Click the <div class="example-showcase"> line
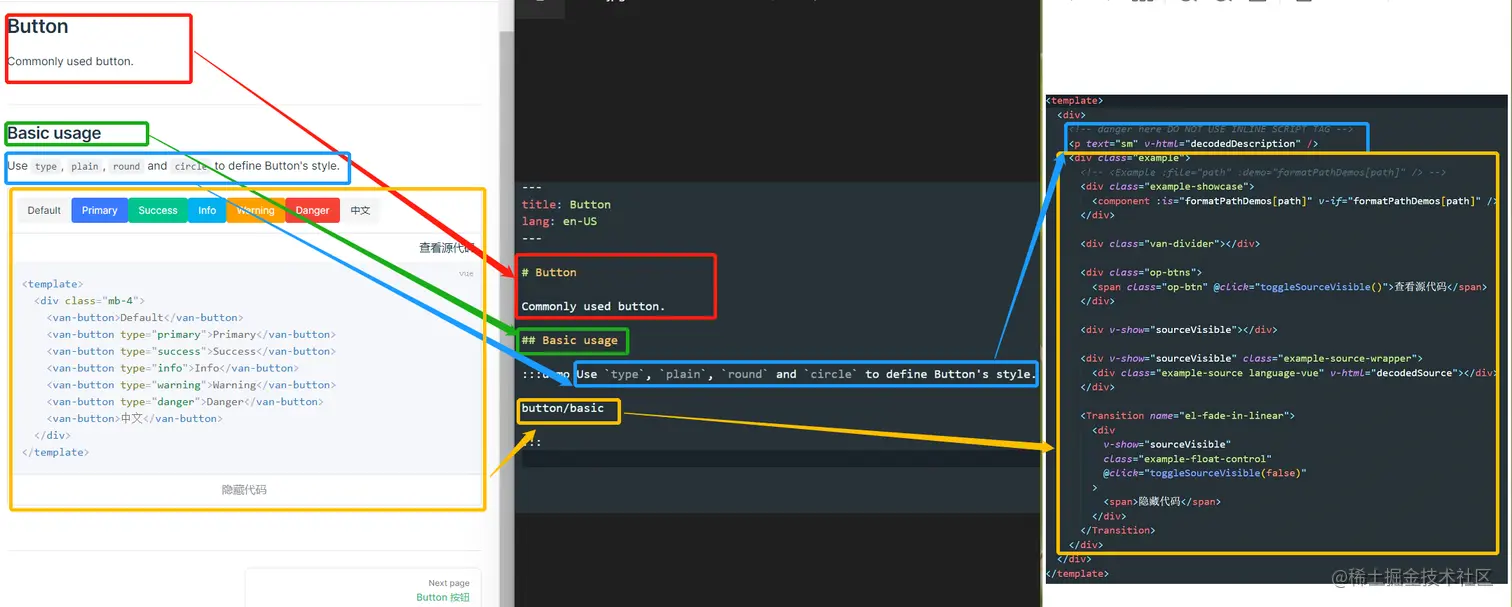Screen dimensions: 1512x607 [1167, 186]
